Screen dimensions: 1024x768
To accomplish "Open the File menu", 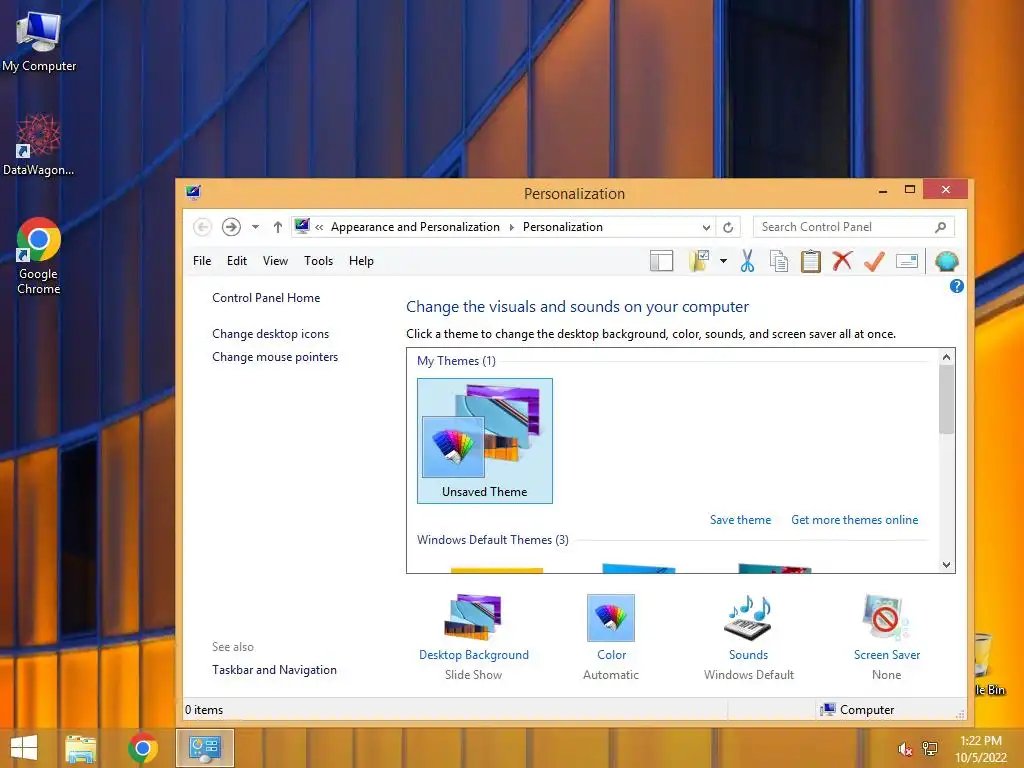I will tap(202, 261).
